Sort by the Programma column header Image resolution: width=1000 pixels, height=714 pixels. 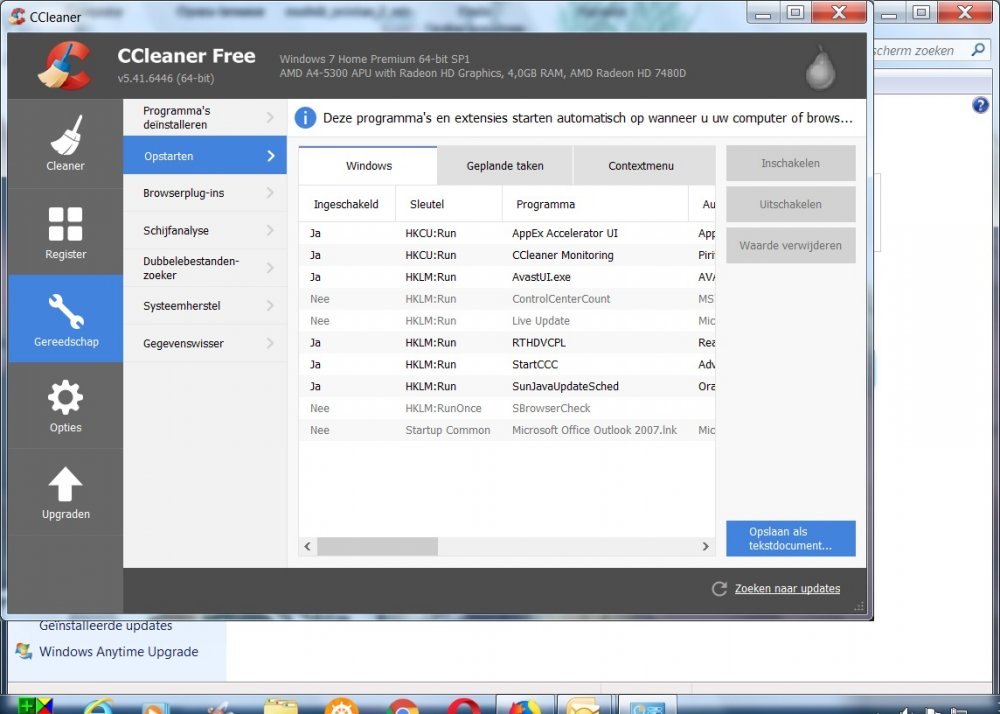545,204
